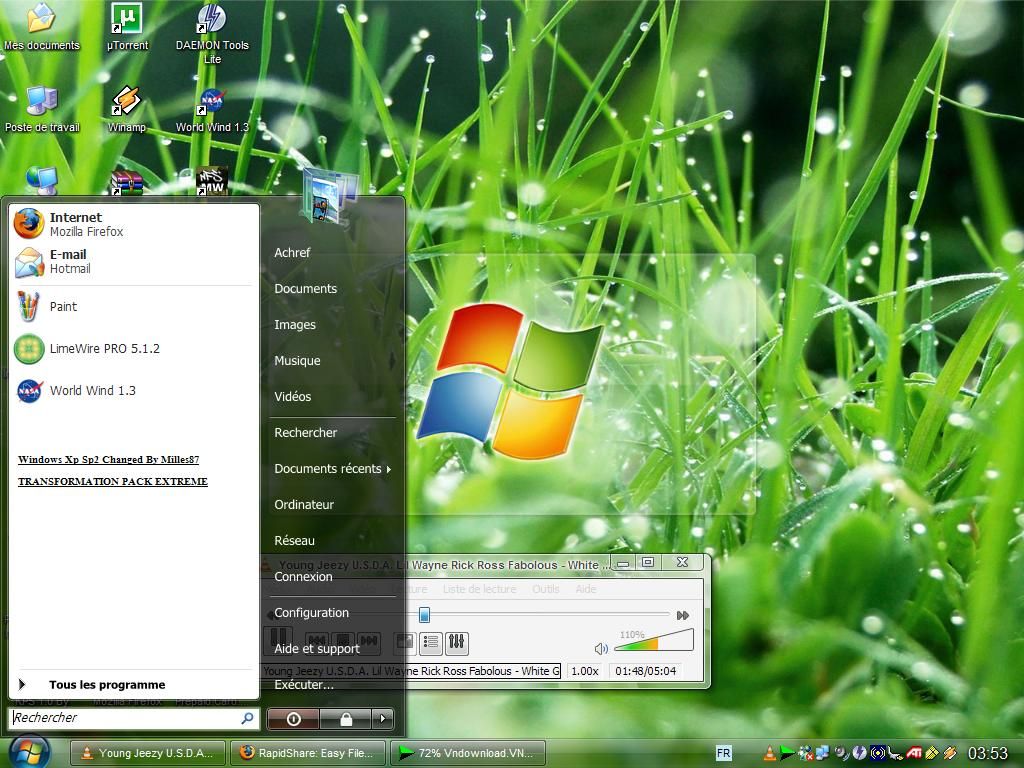This screenshot has height=768, width=1024.
Task: Open Vidéos in start menu
Action: [x=293, y=396]
